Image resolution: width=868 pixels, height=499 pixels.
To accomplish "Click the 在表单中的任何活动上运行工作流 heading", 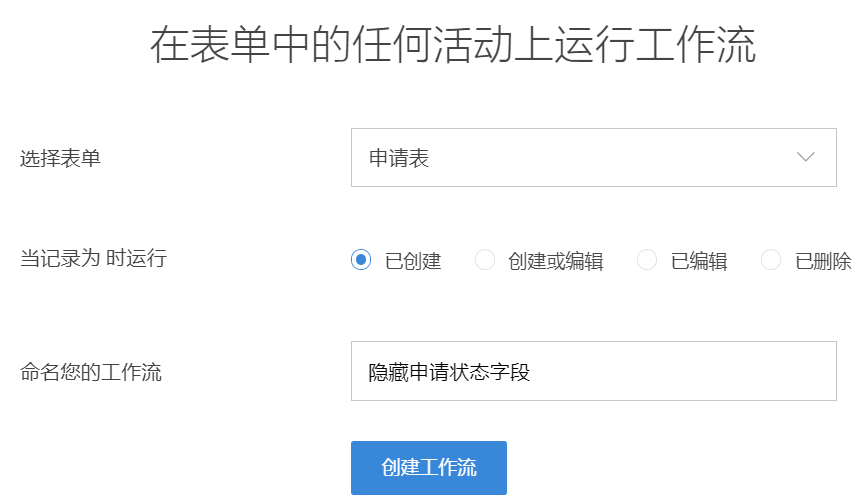I will coord(453,46).
